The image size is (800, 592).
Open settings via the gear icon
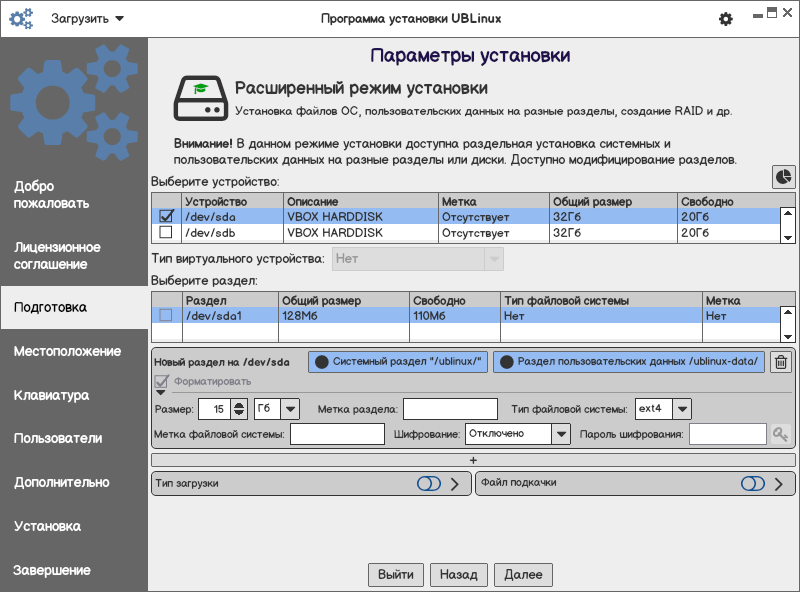point(726,19)
